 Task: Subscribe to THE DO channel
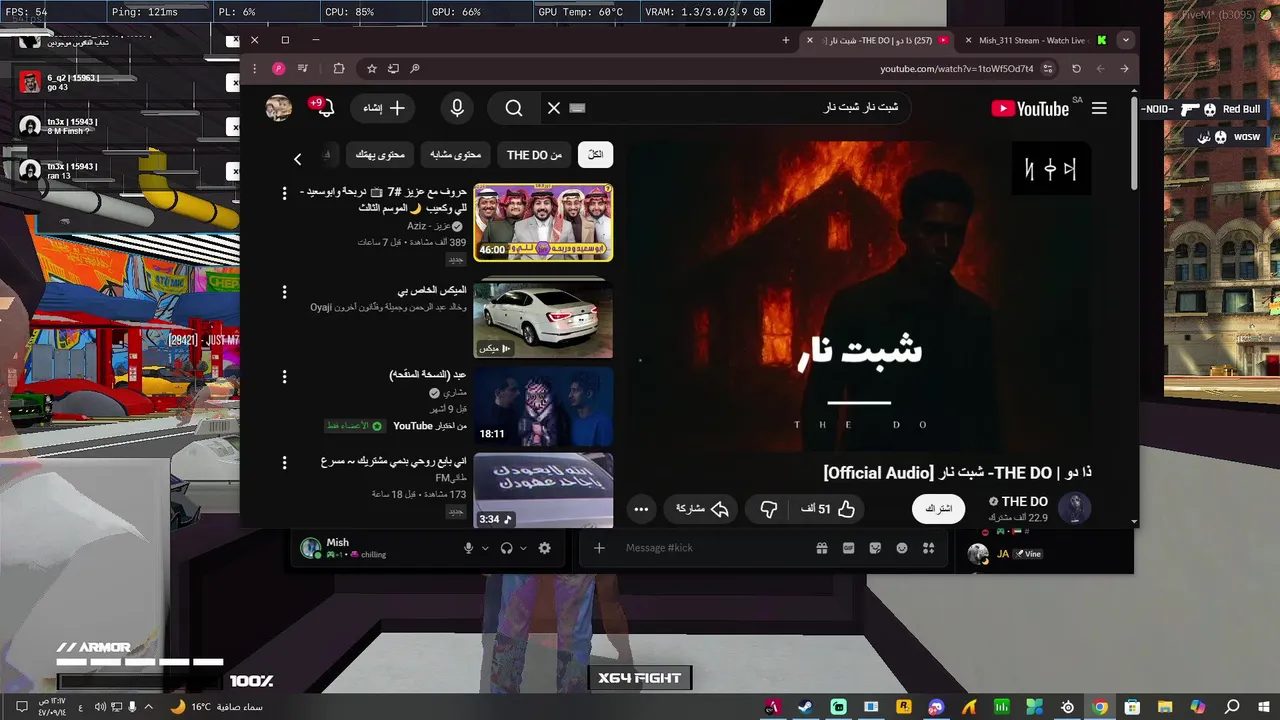(x=938, y=509)
